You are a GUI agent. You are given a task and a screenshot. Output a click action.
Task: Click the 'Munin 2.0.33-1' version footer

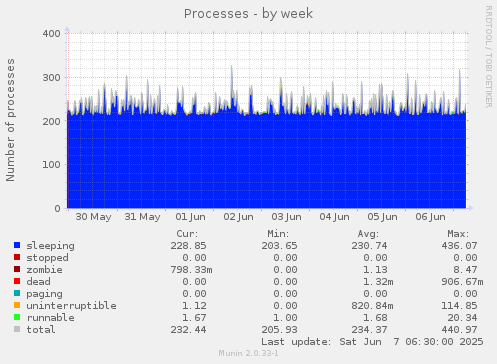tap(248, 353)
